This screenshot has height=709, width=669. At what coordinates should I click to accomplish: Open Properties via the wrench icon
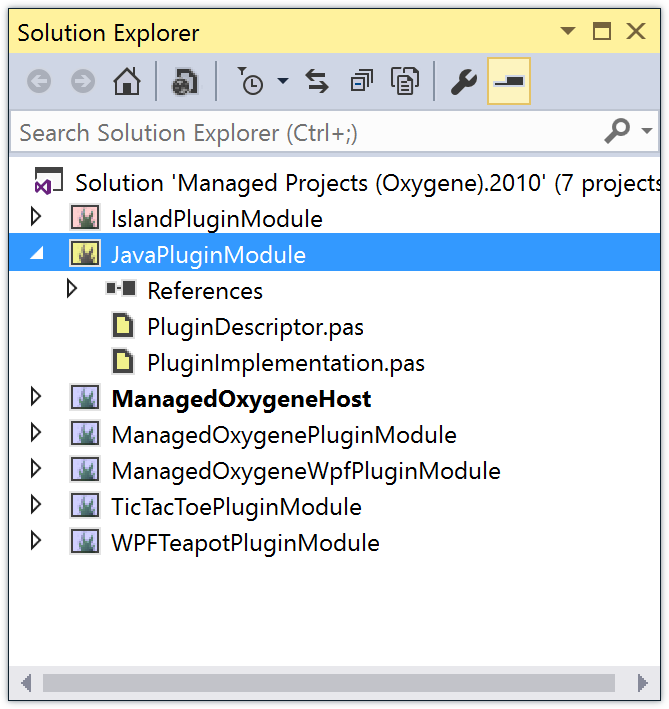pyautogui.click(x=464, y=82)
